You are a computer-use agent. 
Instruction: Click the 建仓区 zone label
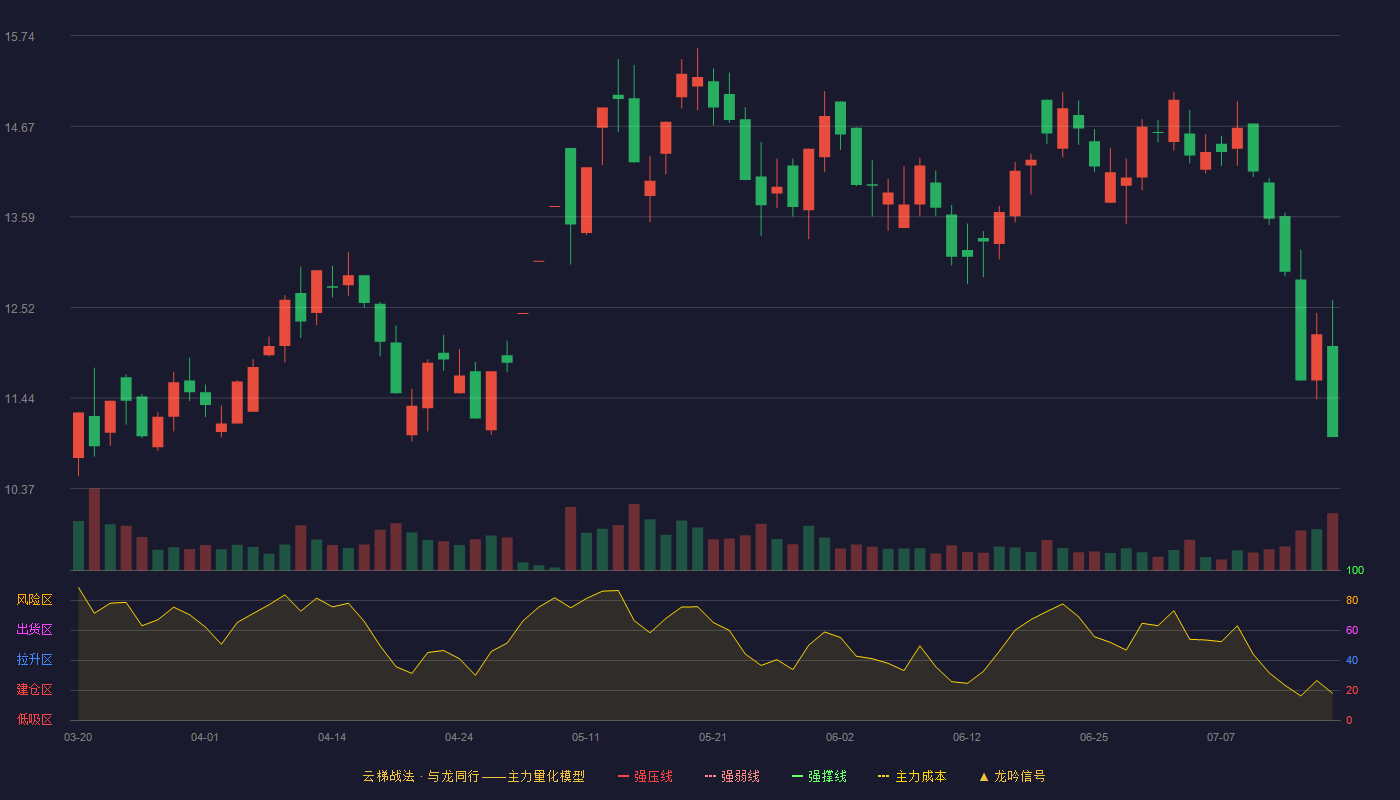click(x=34, y=690)
